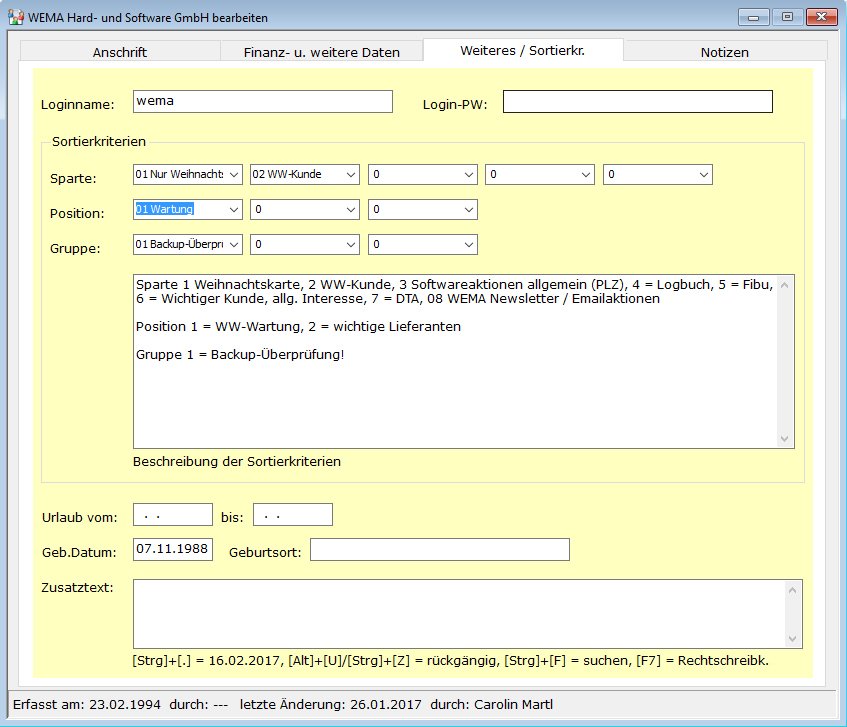Close the WEMA bearbeiten window
This screenshot has width=847, height=727.
point(822,17)
